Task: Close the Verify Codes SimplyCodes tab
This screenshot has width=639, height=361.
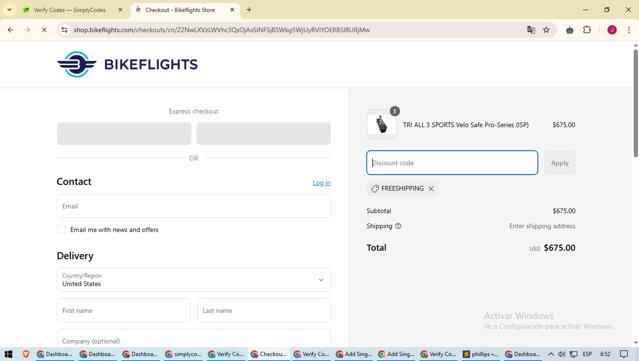Action: tap(120, 10)
